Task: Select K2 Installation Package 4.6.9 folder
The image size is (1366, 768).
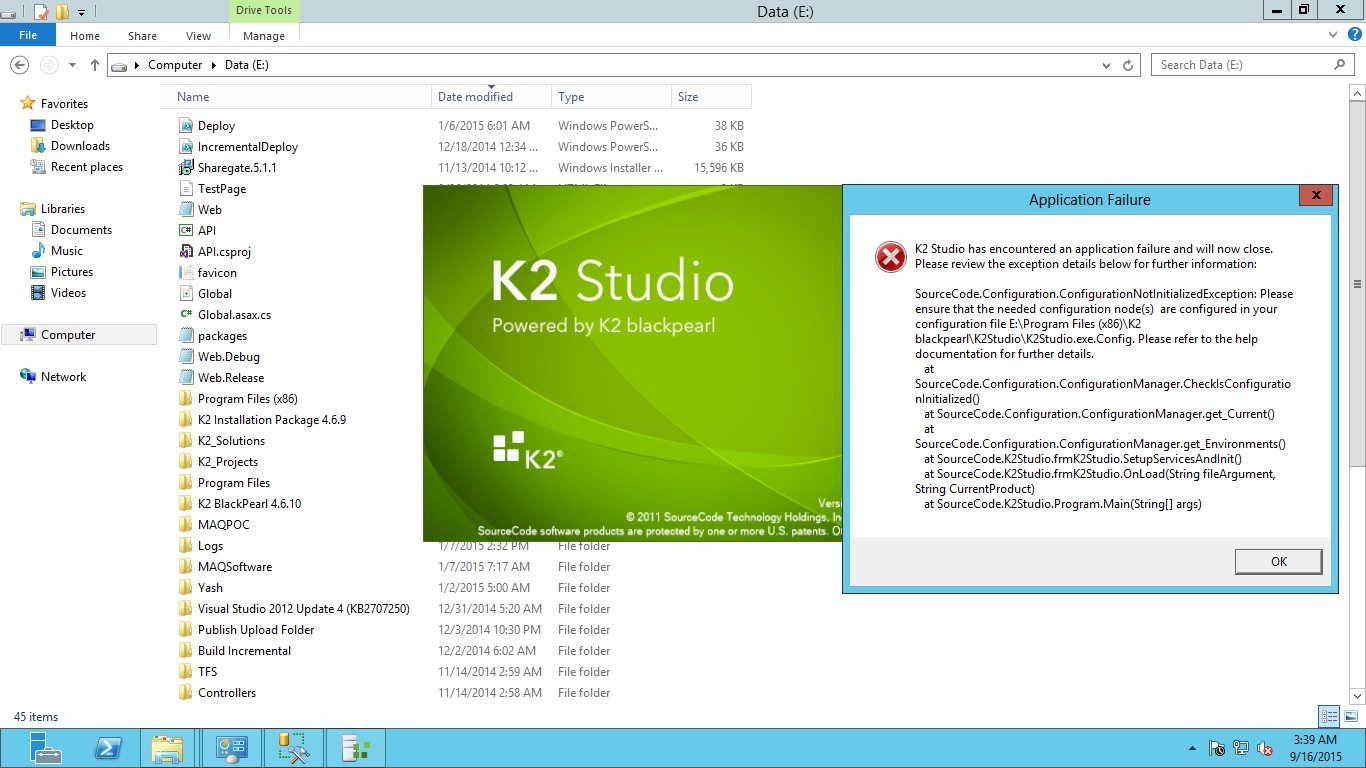Action: [x=271, y=420]
